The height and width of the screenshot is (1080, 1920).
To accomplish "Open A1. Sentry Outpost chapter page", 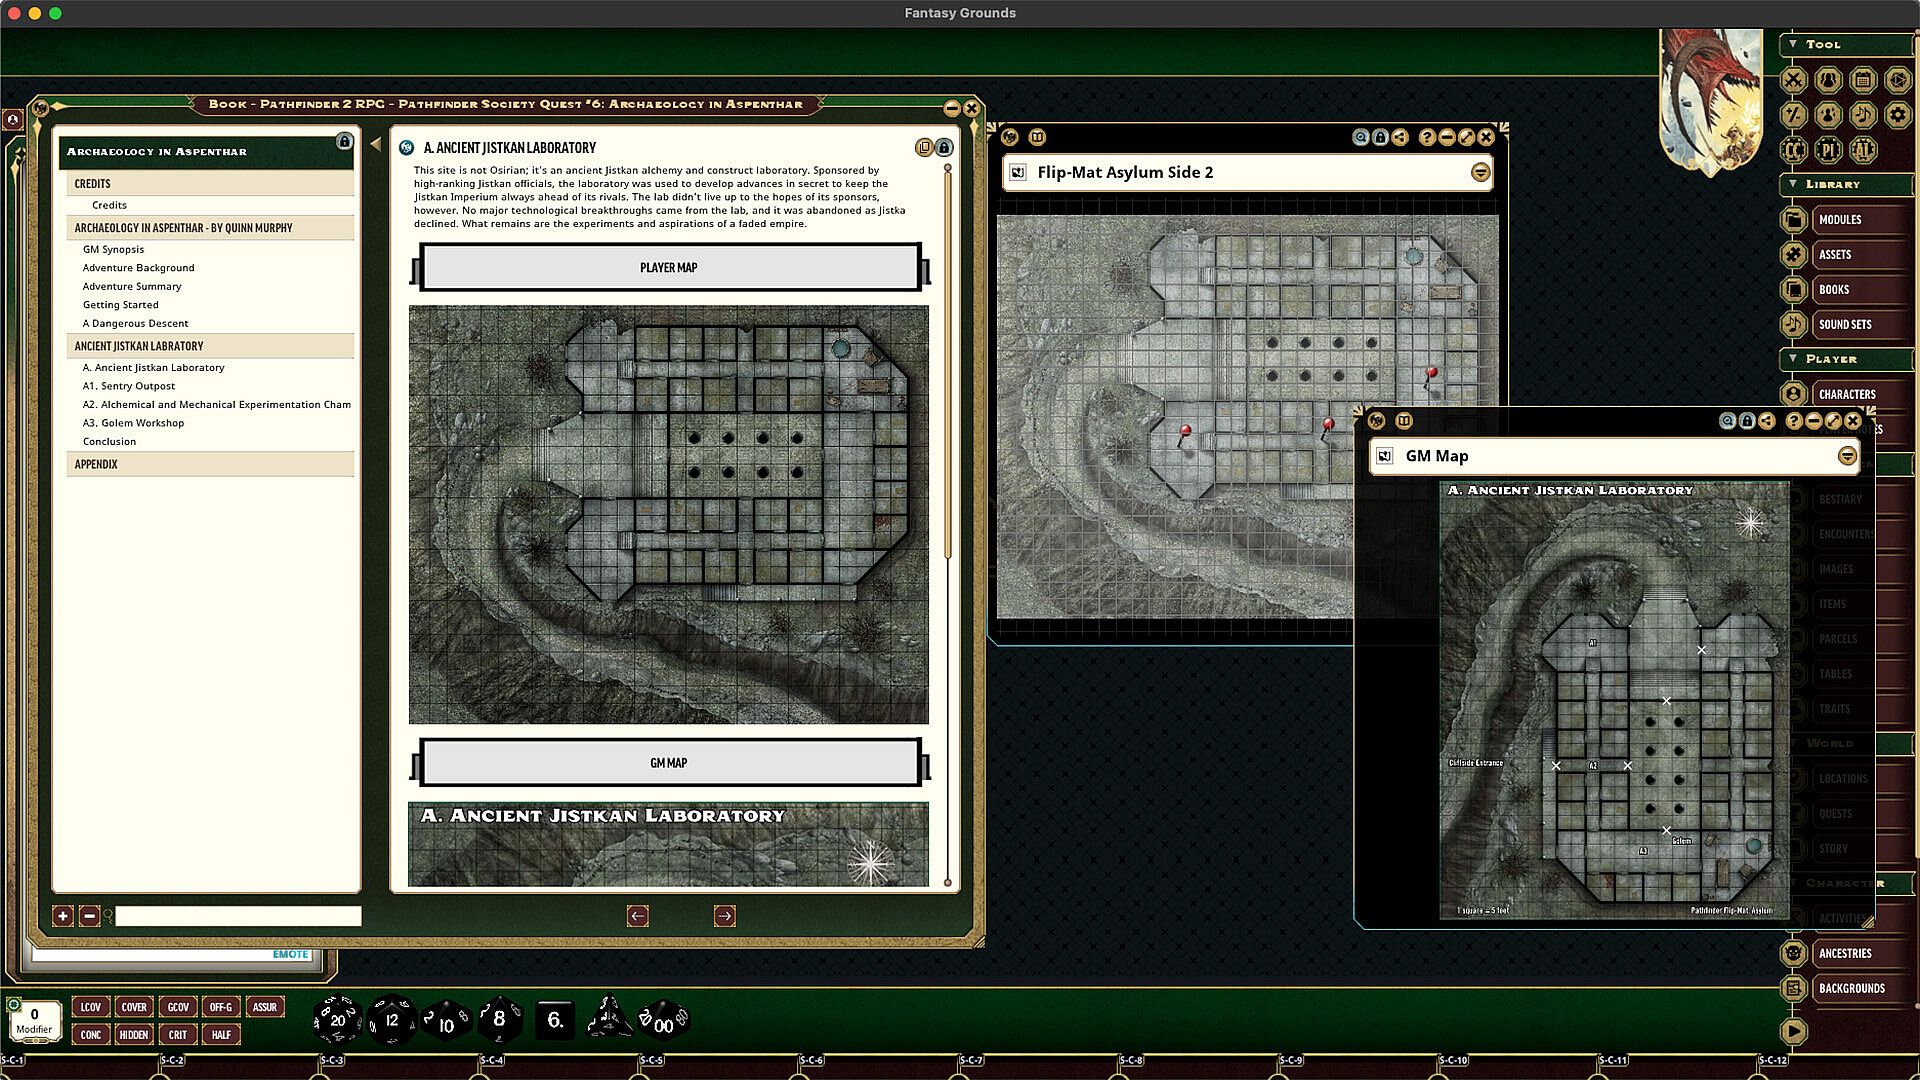I will pos(129,386).
